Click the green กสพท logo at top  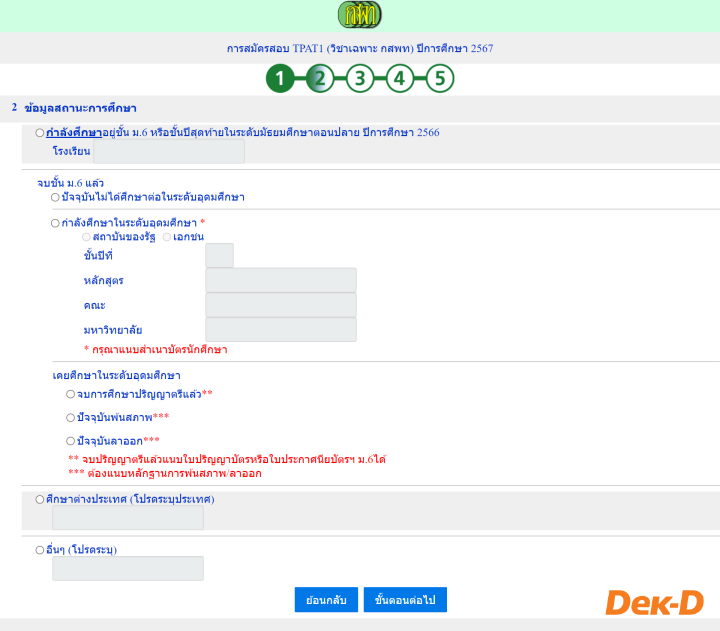(x=360, y=15)
